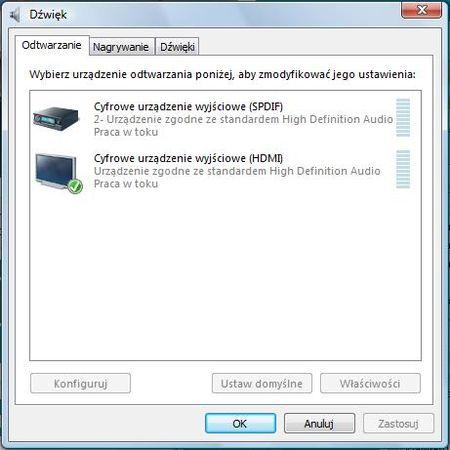Open Właściwości for the device
This screenshot has height=450, width=450.
tap(370, 383)
